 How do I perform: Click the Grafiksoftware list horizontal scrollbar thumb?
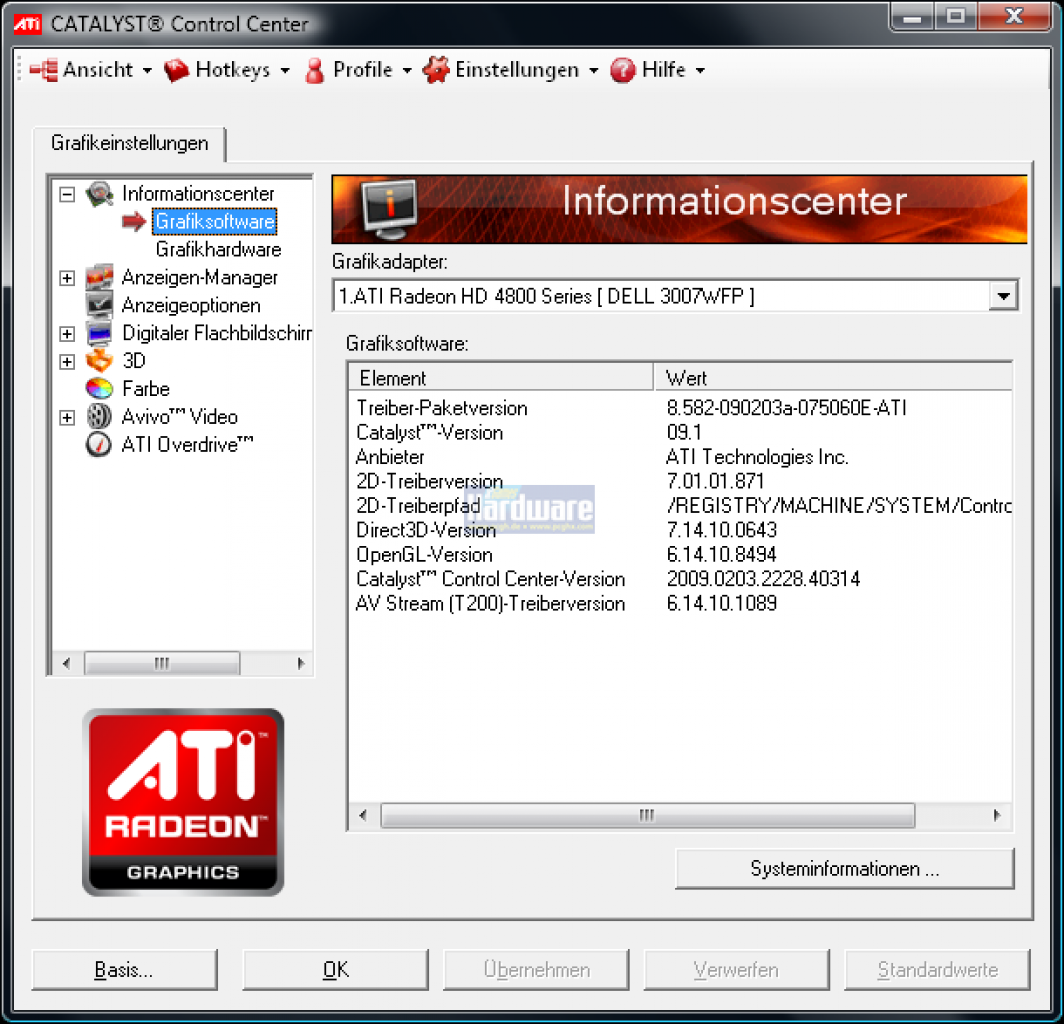(647, 815)
